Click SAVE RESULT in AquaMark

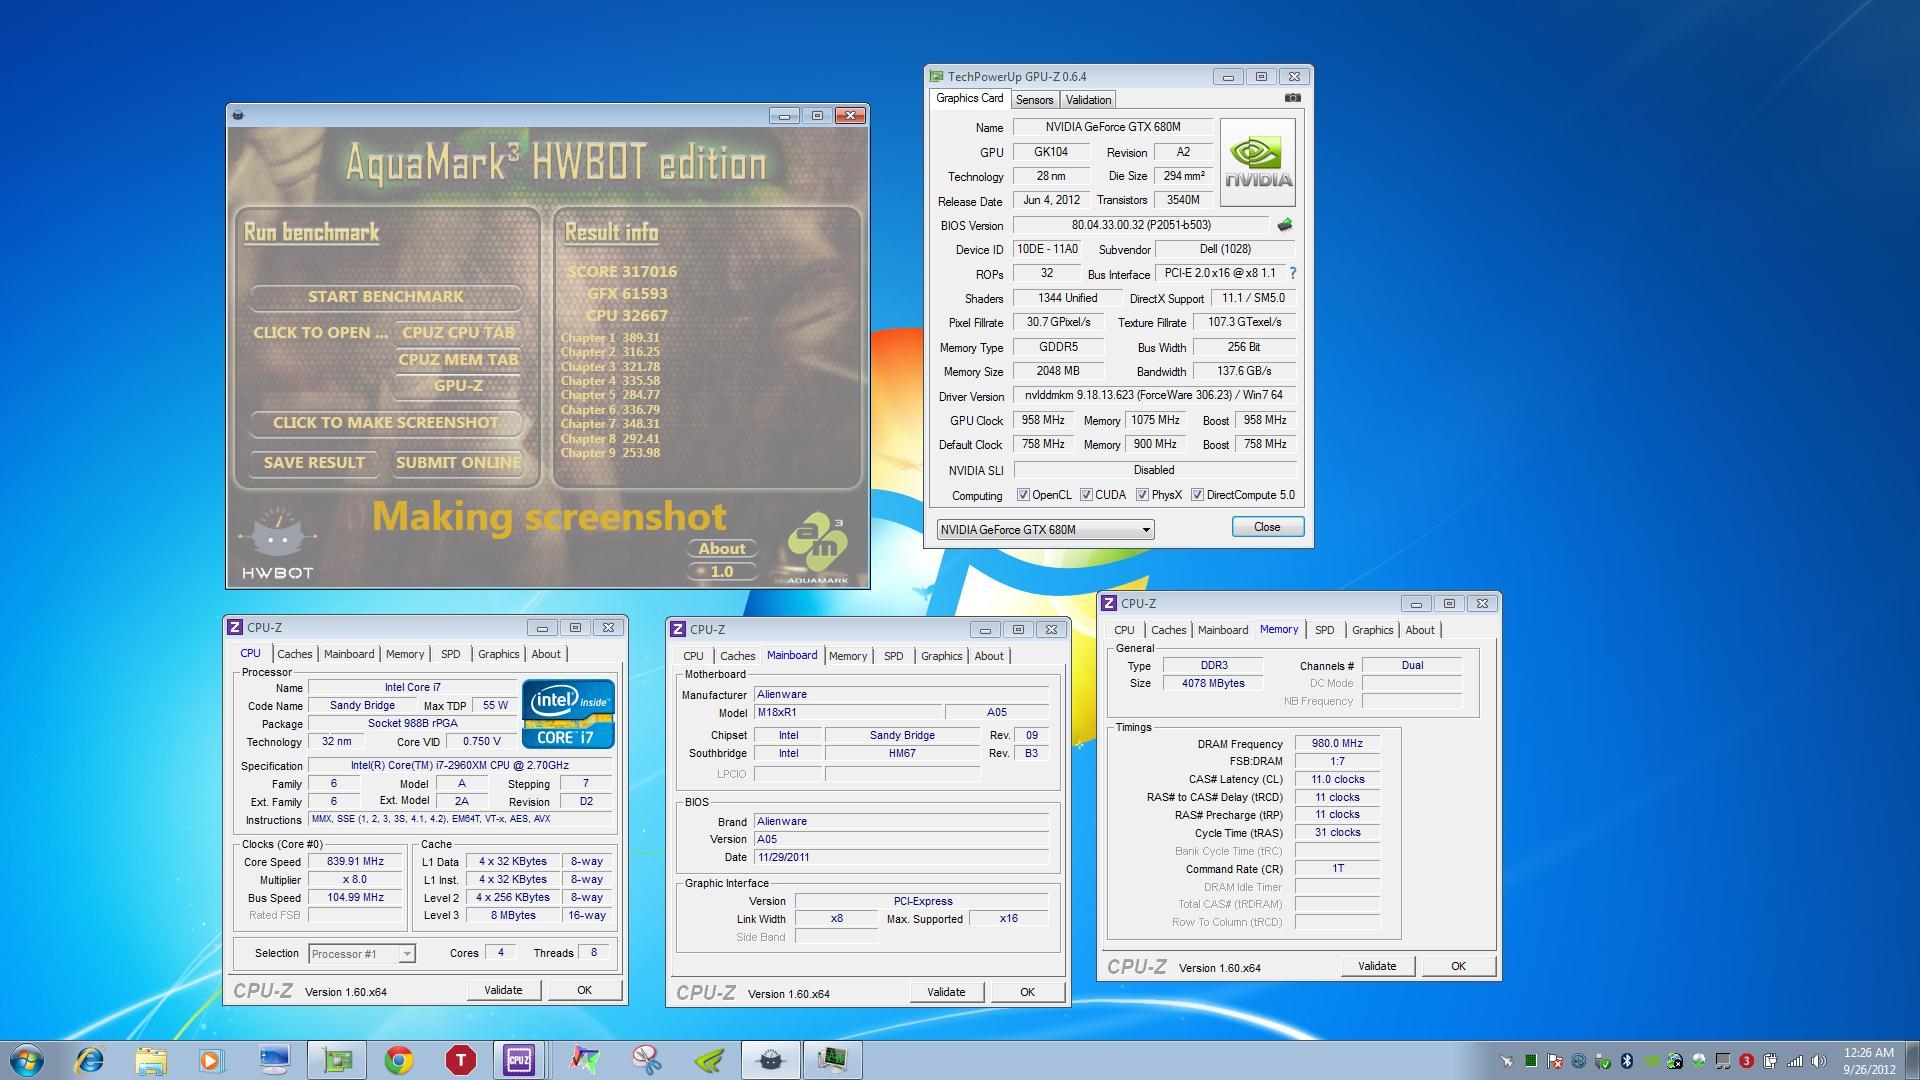(314, 463)
